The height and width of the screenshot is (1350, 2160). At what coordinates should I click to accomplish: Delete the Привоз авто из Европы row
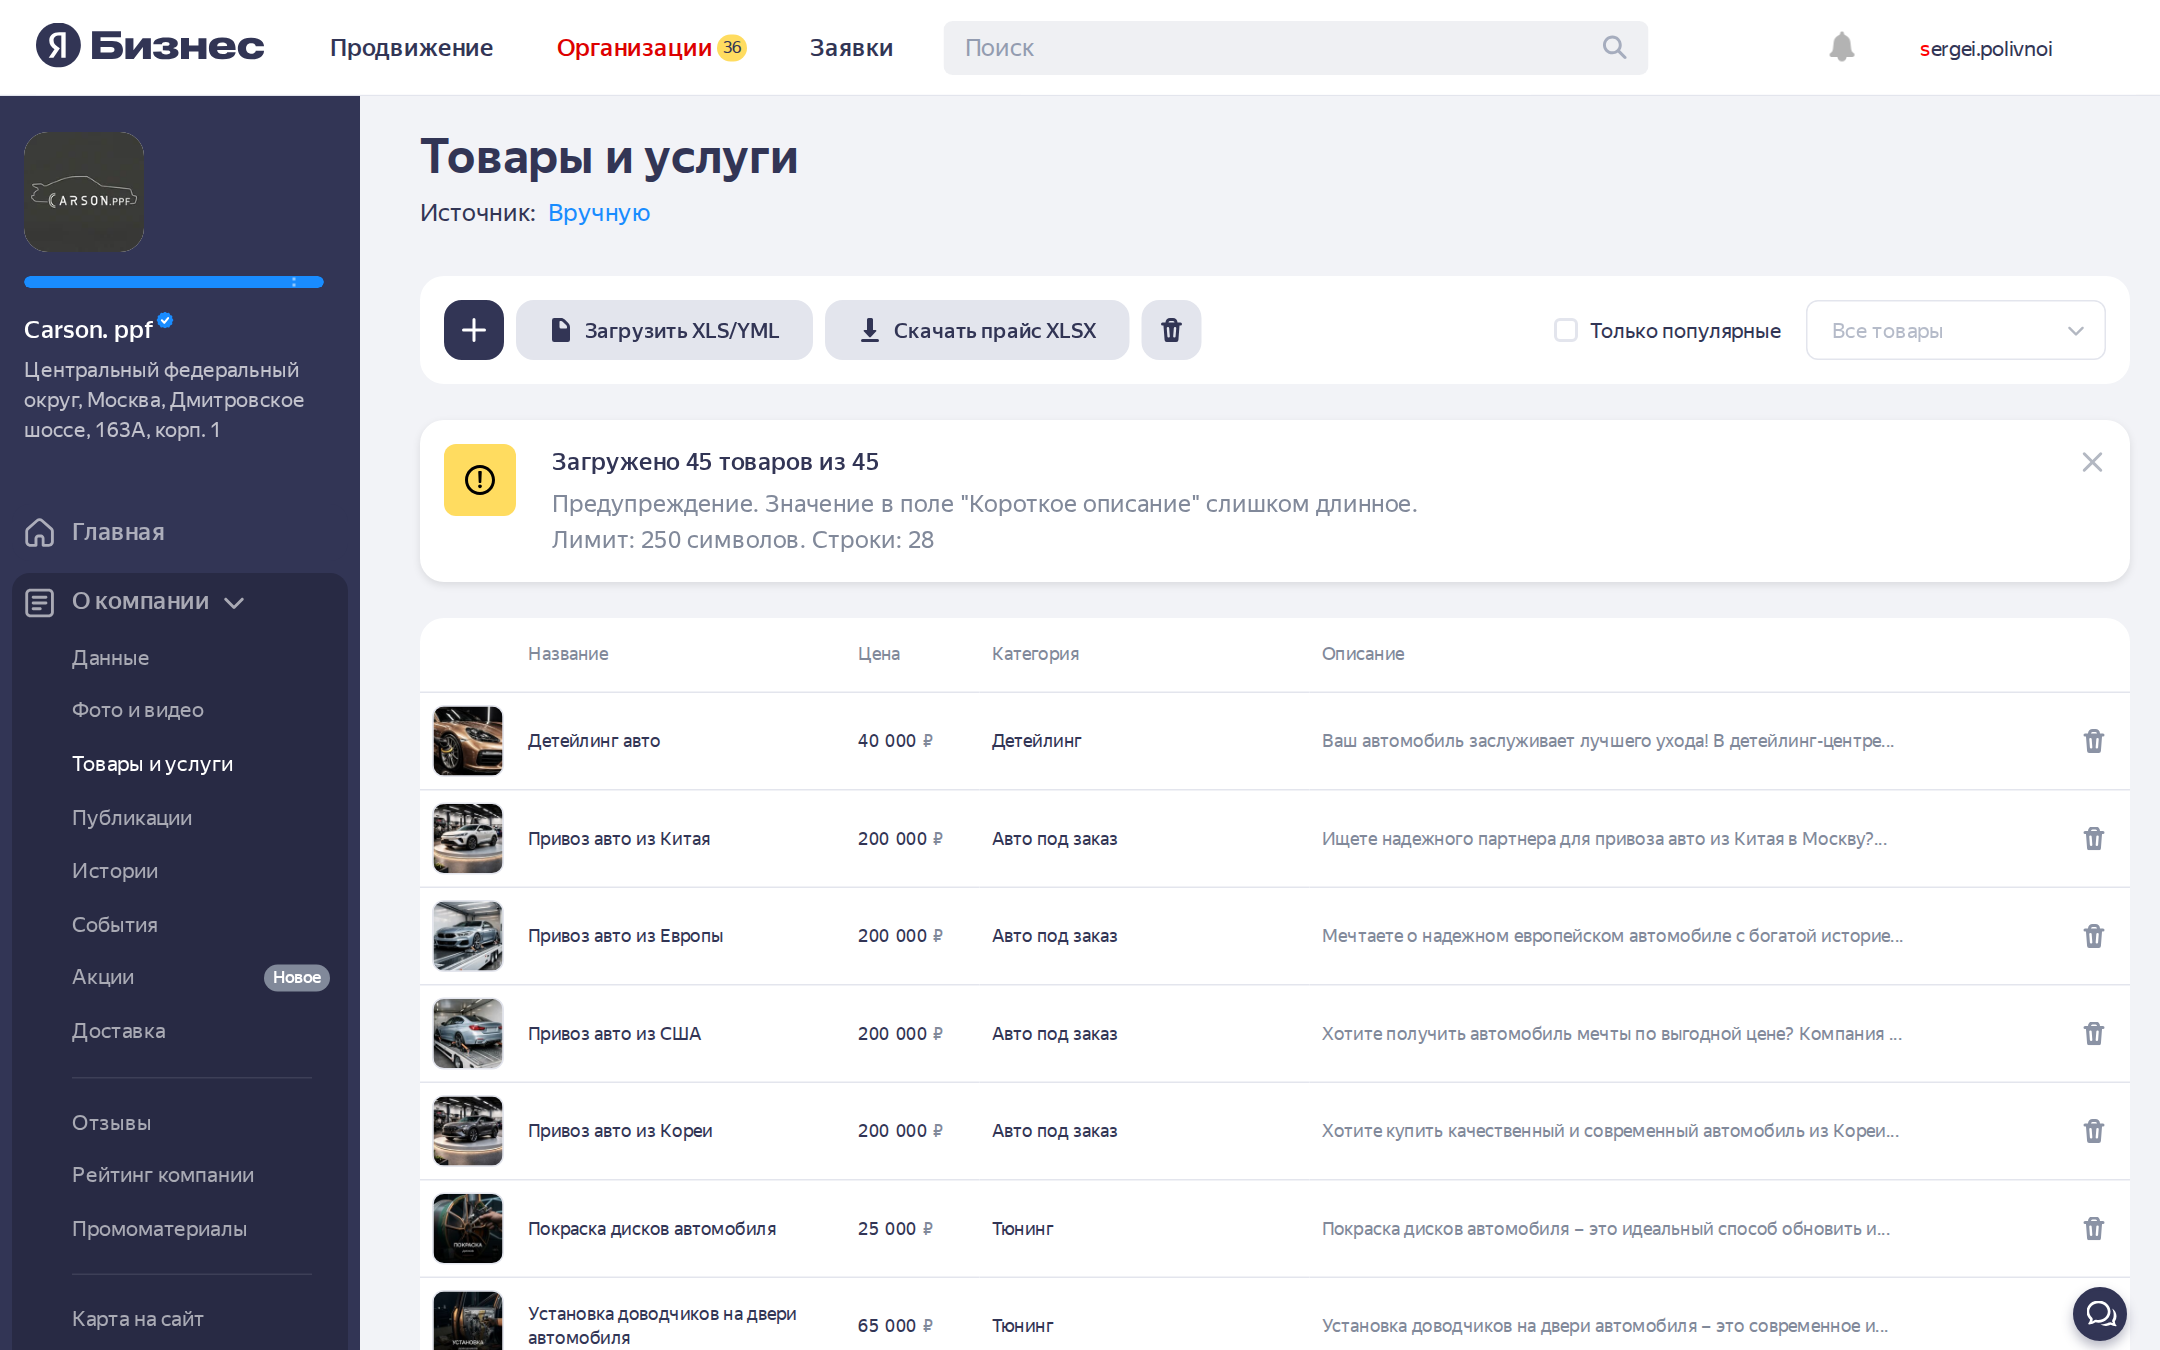2094,936
